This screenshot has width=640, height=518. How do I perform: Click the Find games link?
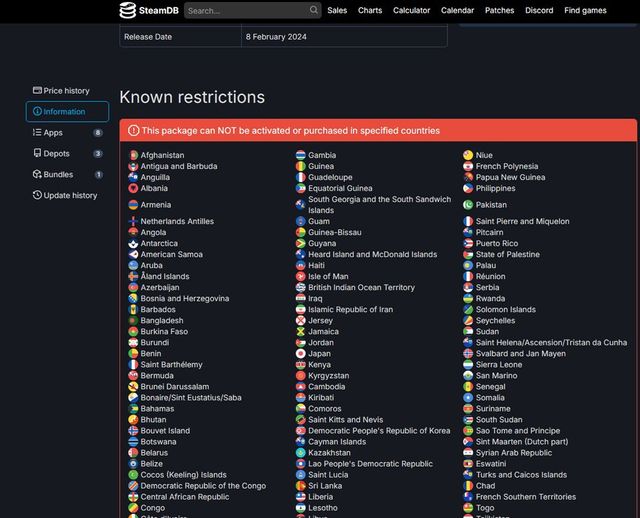tap(585, 10)
